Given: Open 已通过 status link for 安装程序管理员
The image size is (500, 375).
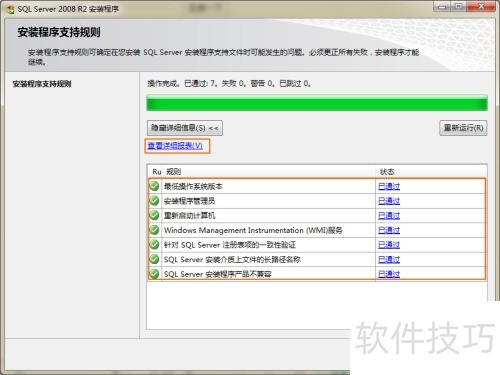Looking at the screenshot, I should (389, 201).
